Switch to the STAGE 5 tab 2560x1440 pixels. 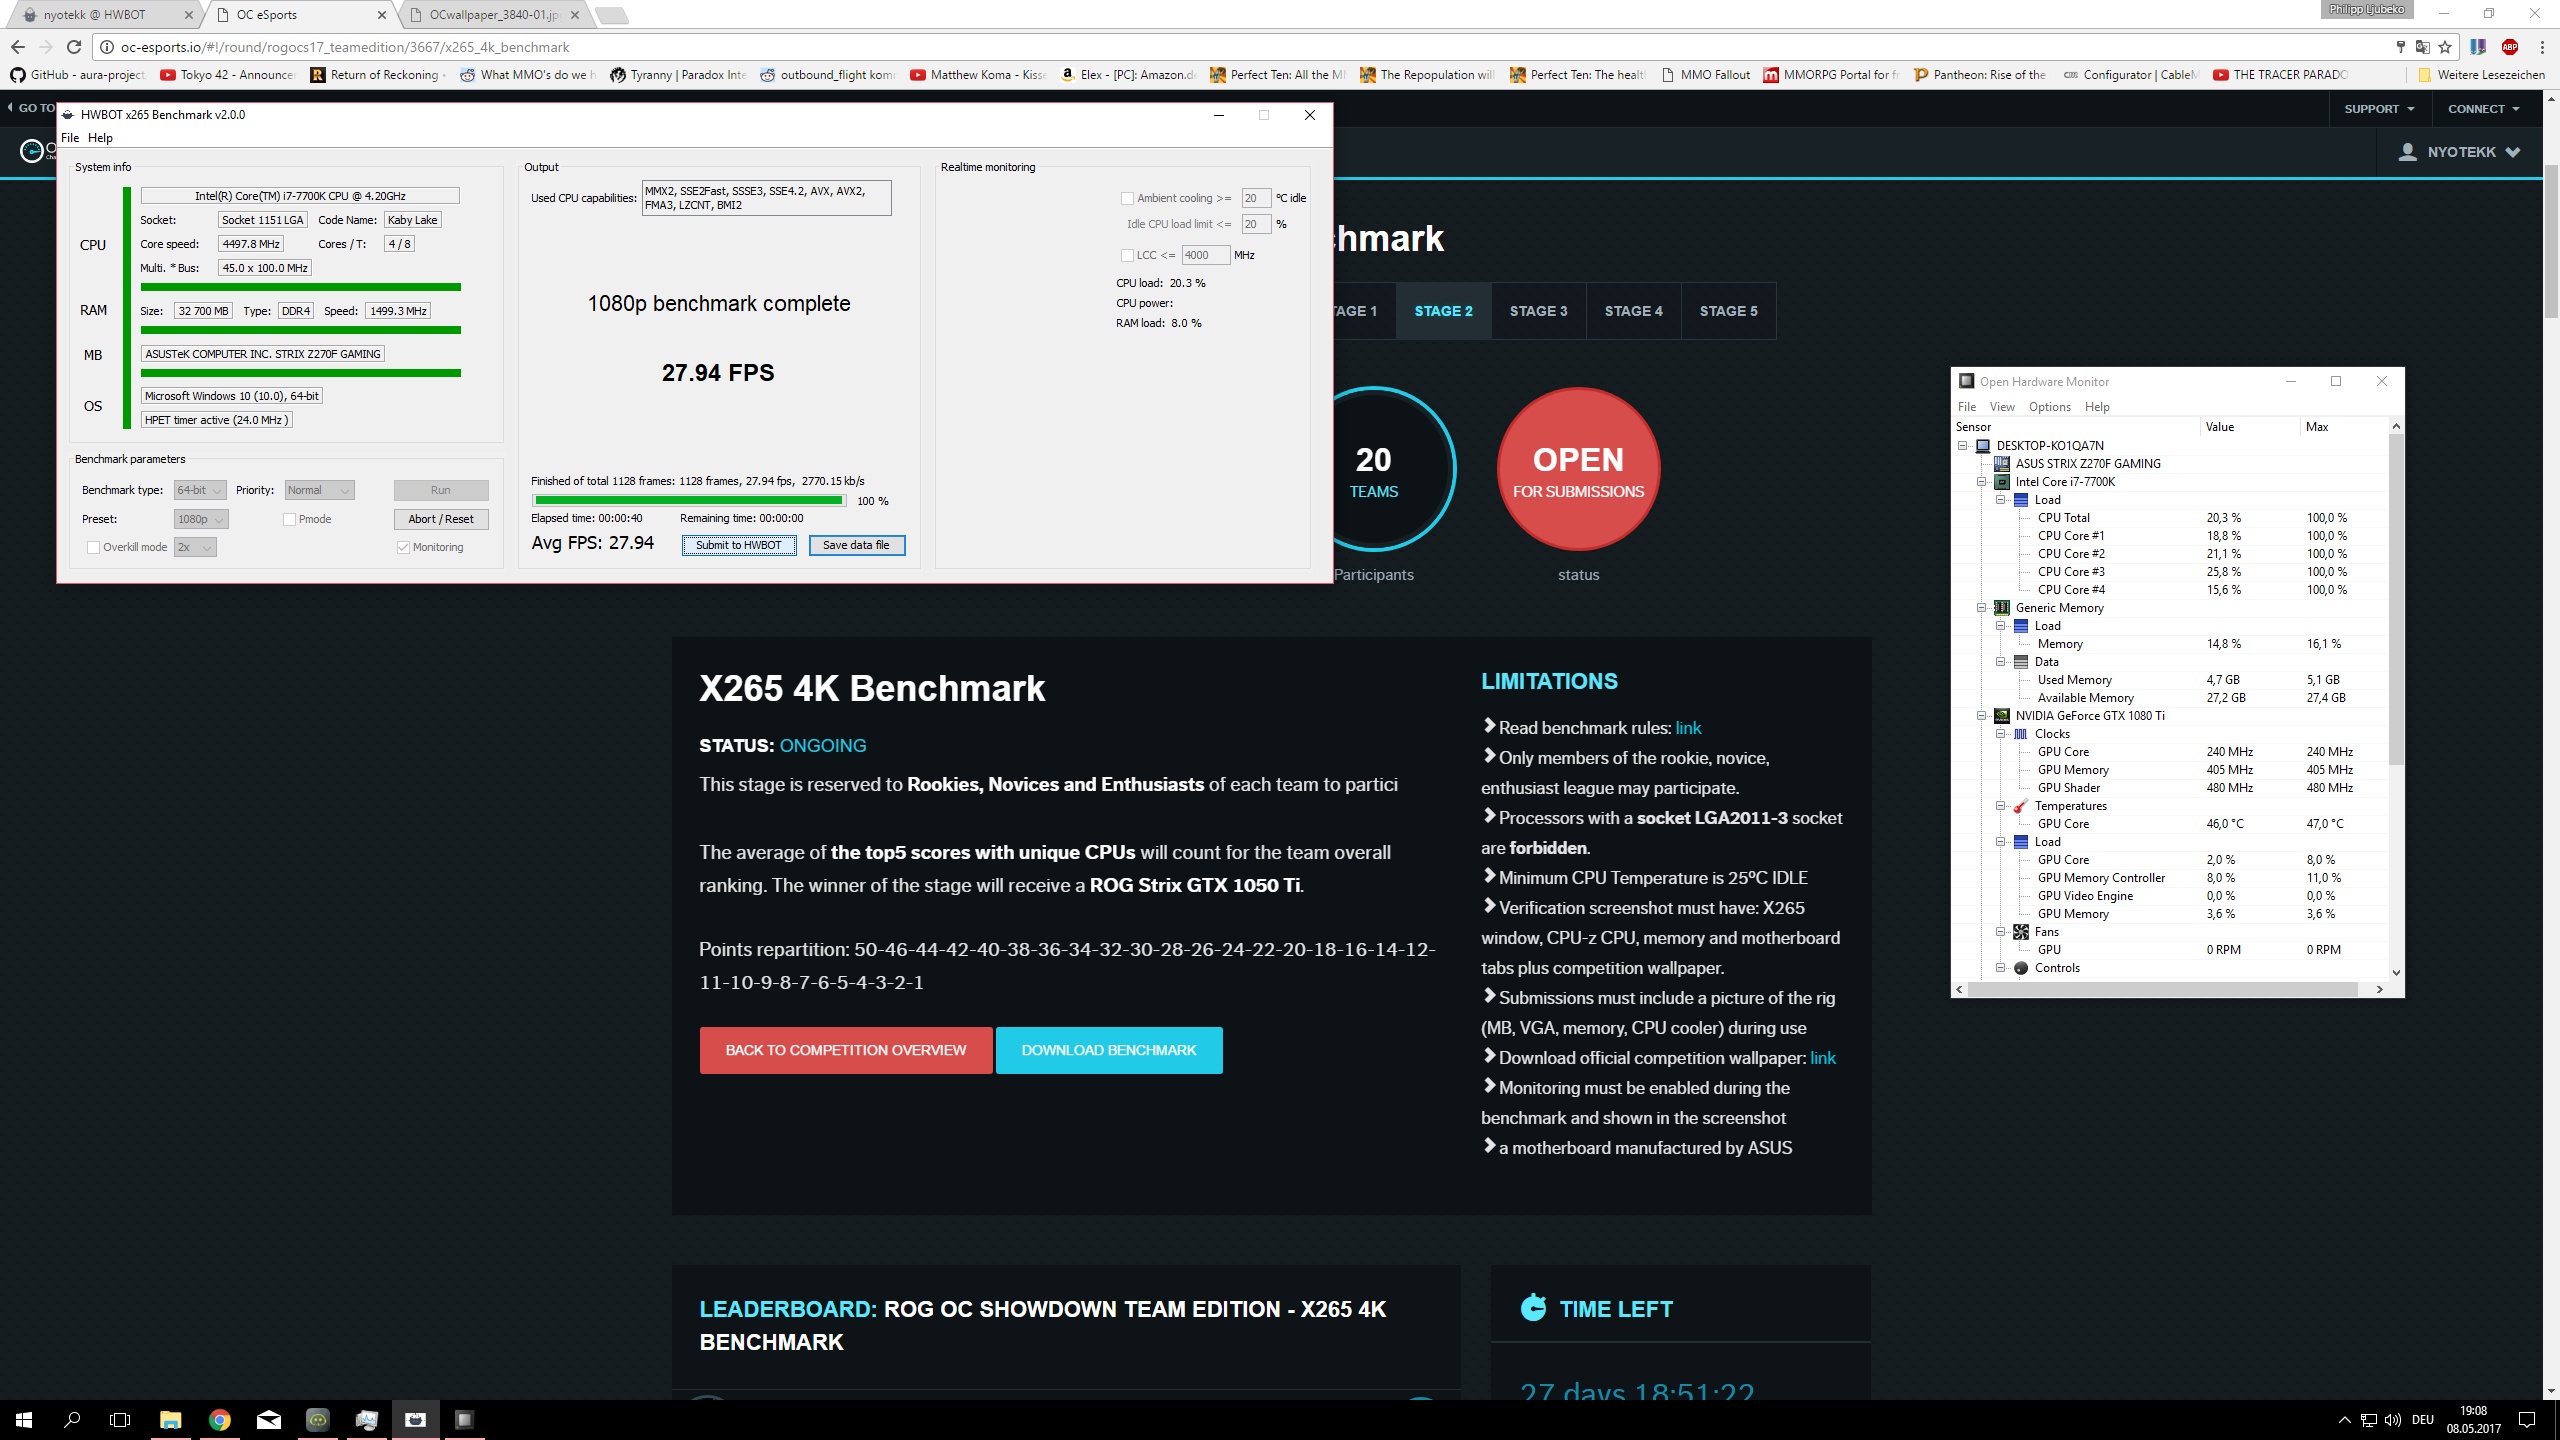click(1729, 311)
